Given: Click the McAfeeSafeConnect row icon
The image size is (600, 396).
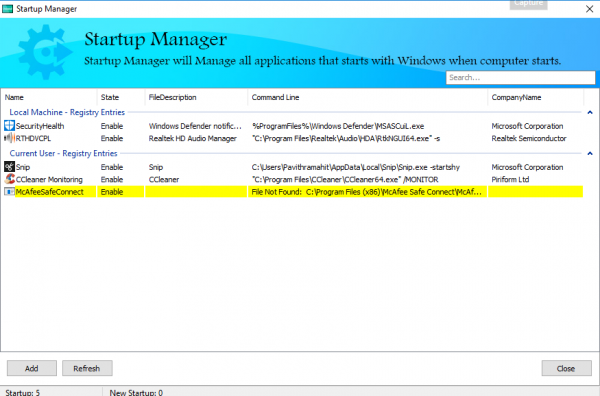Looking at the screenshot, I should tap(9, 191).
